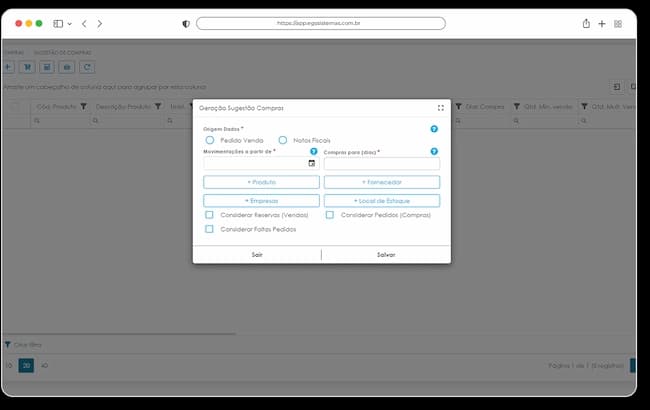Expand the Geração Sugestão Compras dialog fullscreen
The image size is (650, 410).
coord(441,108)
